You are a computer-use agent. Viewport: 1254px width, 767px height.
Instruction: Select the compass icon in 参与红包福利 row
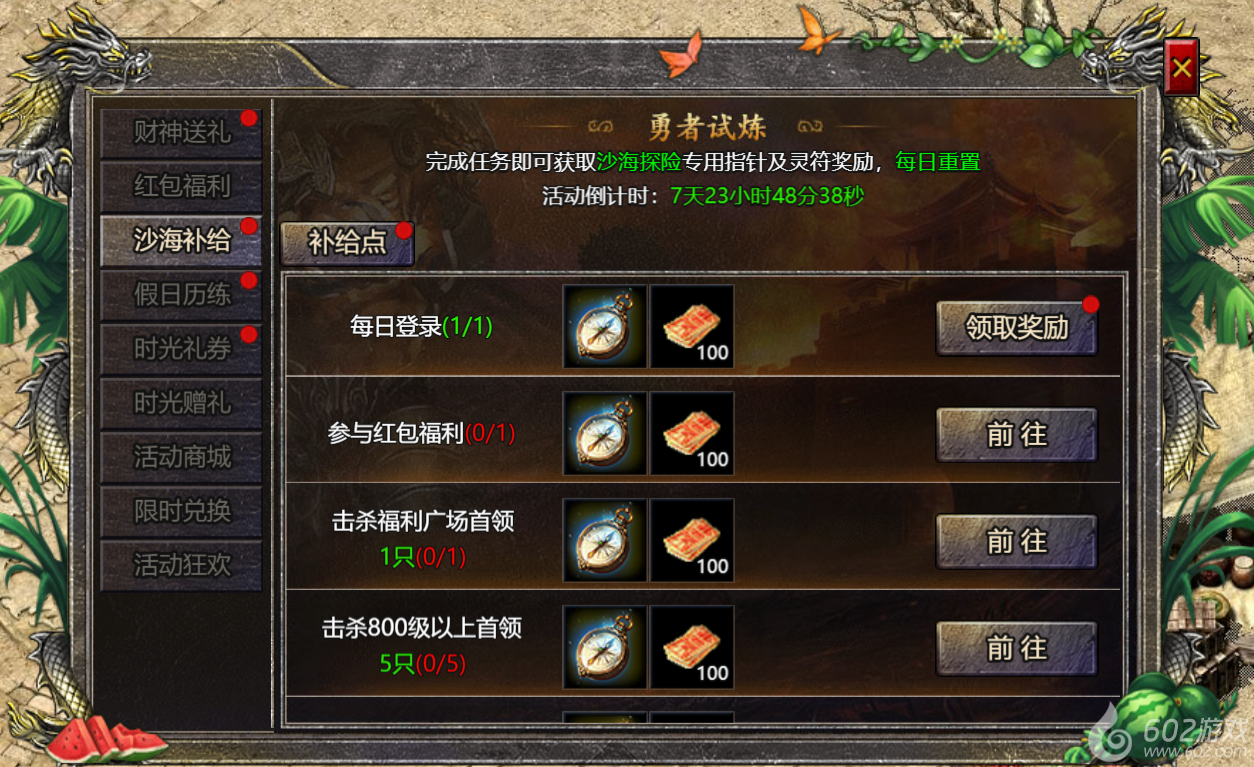click(605, 433)
